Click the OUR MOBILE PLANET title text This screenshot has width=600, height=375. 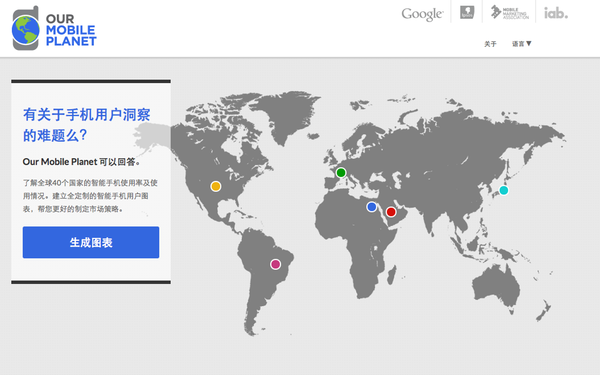click(71, 30)
